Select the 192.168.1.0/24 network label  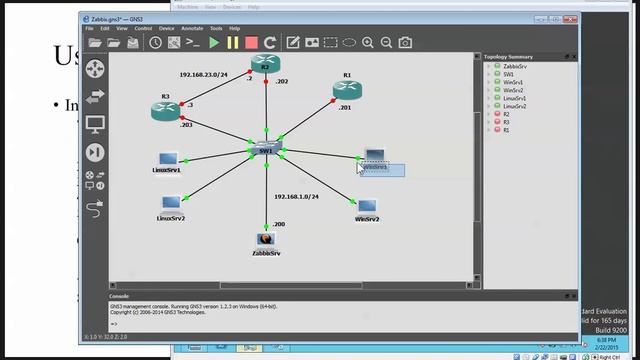296,197
